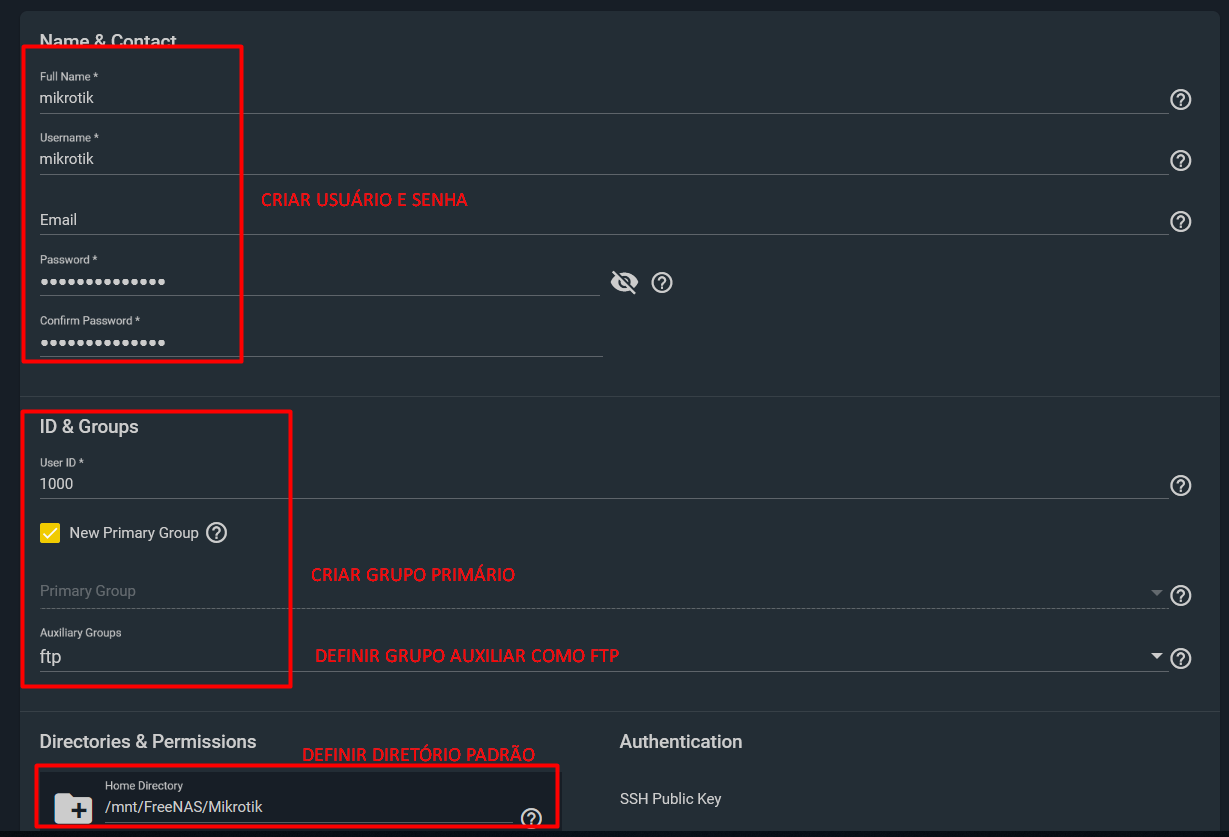Viewport: 1229px width, 837px height.
Task: Toggle password visibility eye icon
Action: [624, 282]
